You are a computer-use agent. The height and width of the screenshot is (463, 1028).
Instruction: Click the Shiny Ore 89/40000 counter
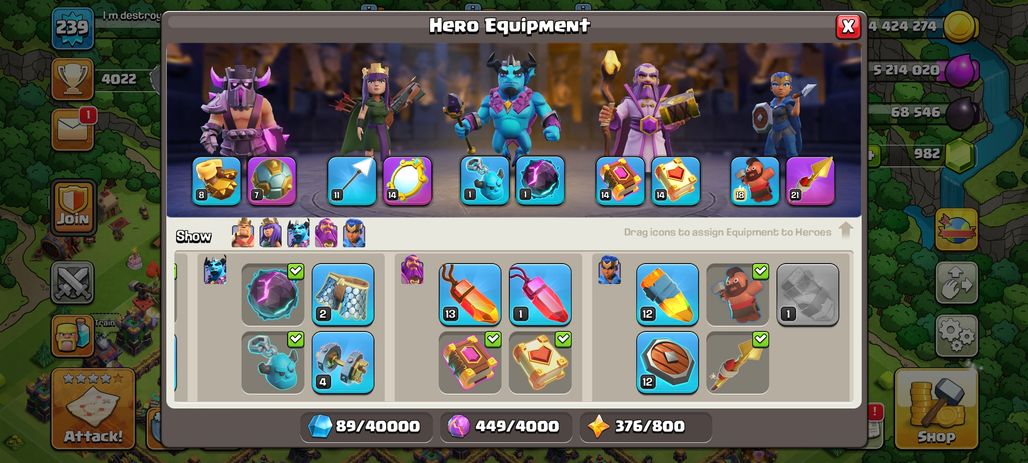(x=366, y=427)
